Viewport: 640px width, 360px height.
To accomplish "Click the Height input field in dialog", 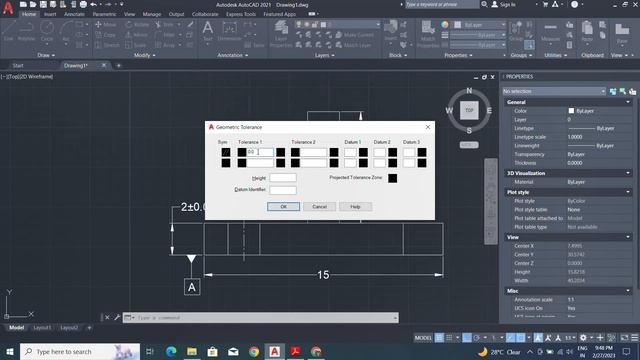I will [282, 178].
